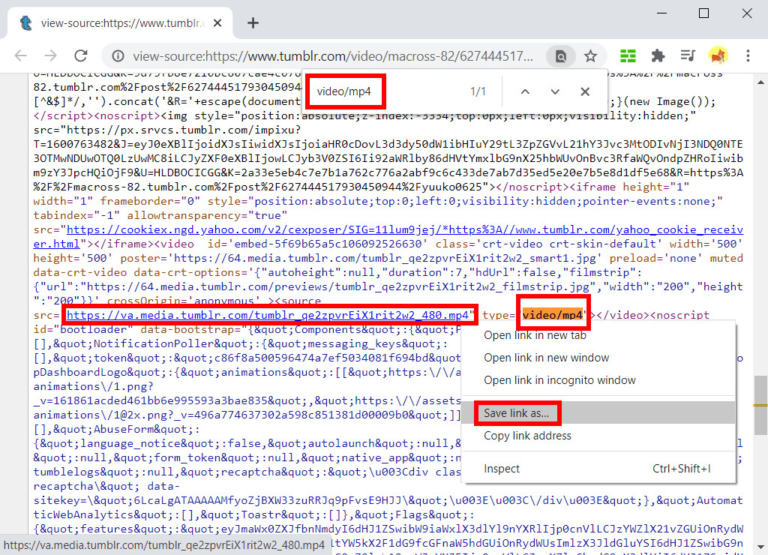Click the find box containing video/mp4
This screenshot has width=768, height=555.
click(x=387, y=92)
